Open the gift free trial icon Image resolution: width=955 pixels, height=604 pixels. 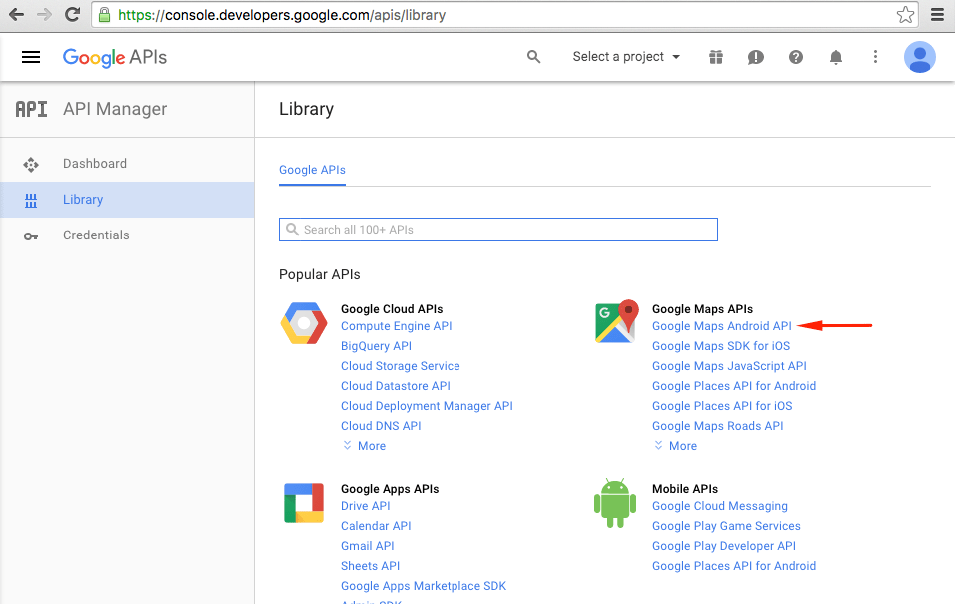pos(716,57)
